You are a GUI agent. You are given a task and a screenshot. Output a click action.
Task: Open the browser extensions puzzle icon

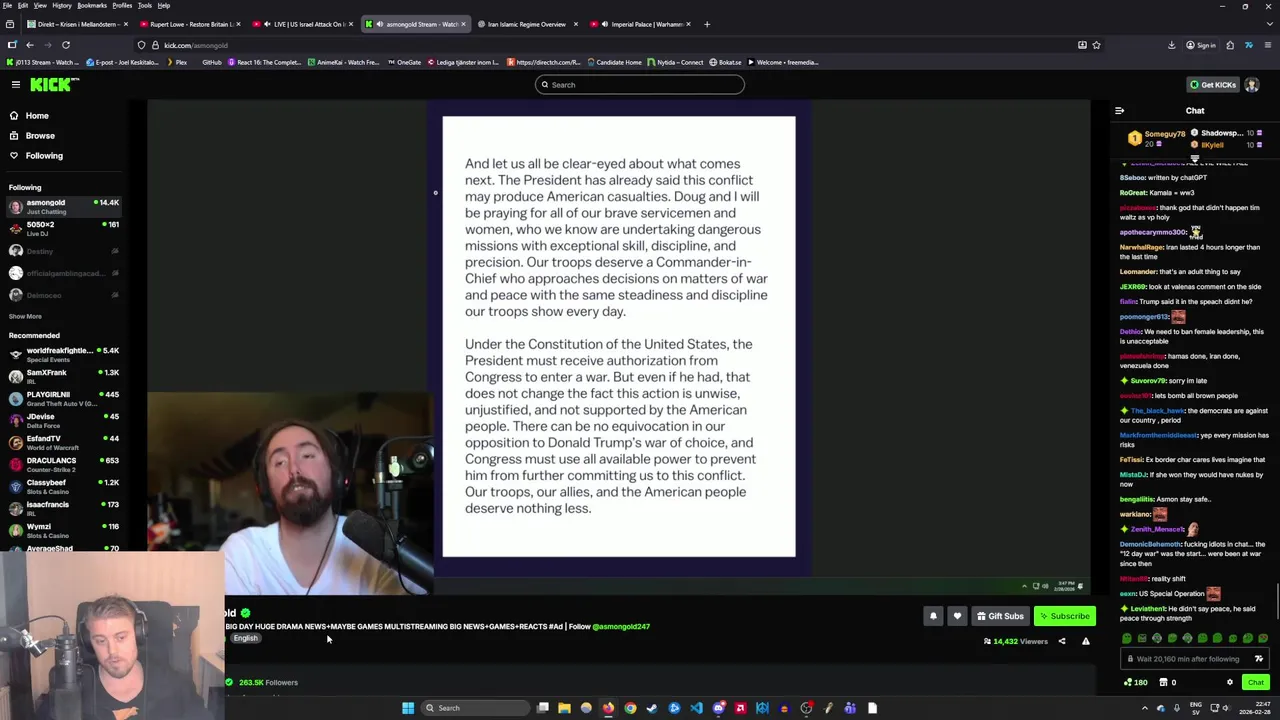click(1230, 45)
